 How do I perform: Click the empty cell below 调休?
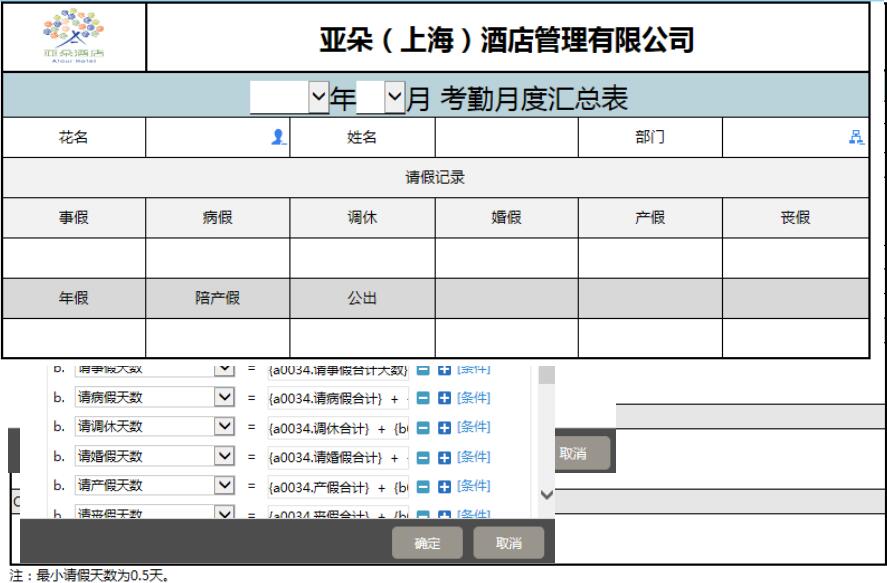(362, 258)
